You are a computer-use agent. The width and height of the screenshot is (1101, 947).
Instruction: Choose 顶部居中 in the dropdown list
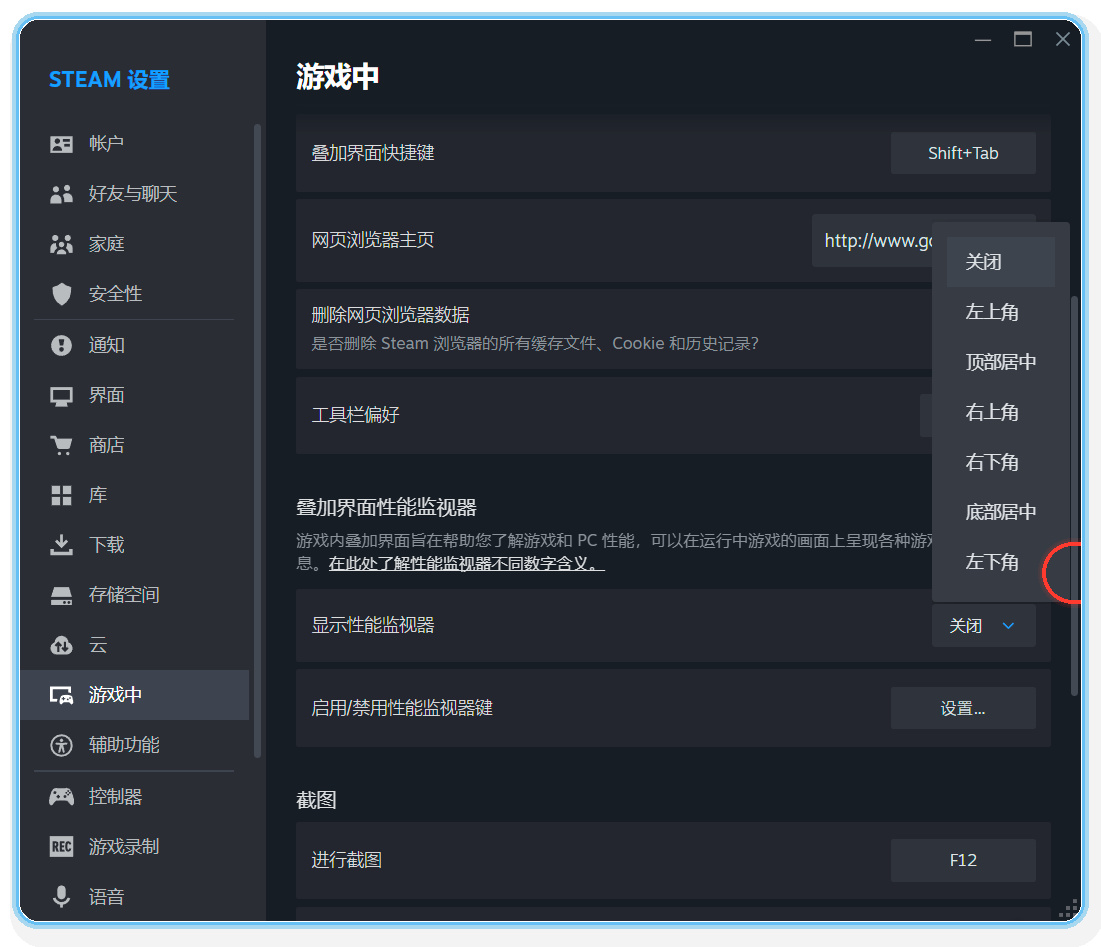coord(1001,362)
